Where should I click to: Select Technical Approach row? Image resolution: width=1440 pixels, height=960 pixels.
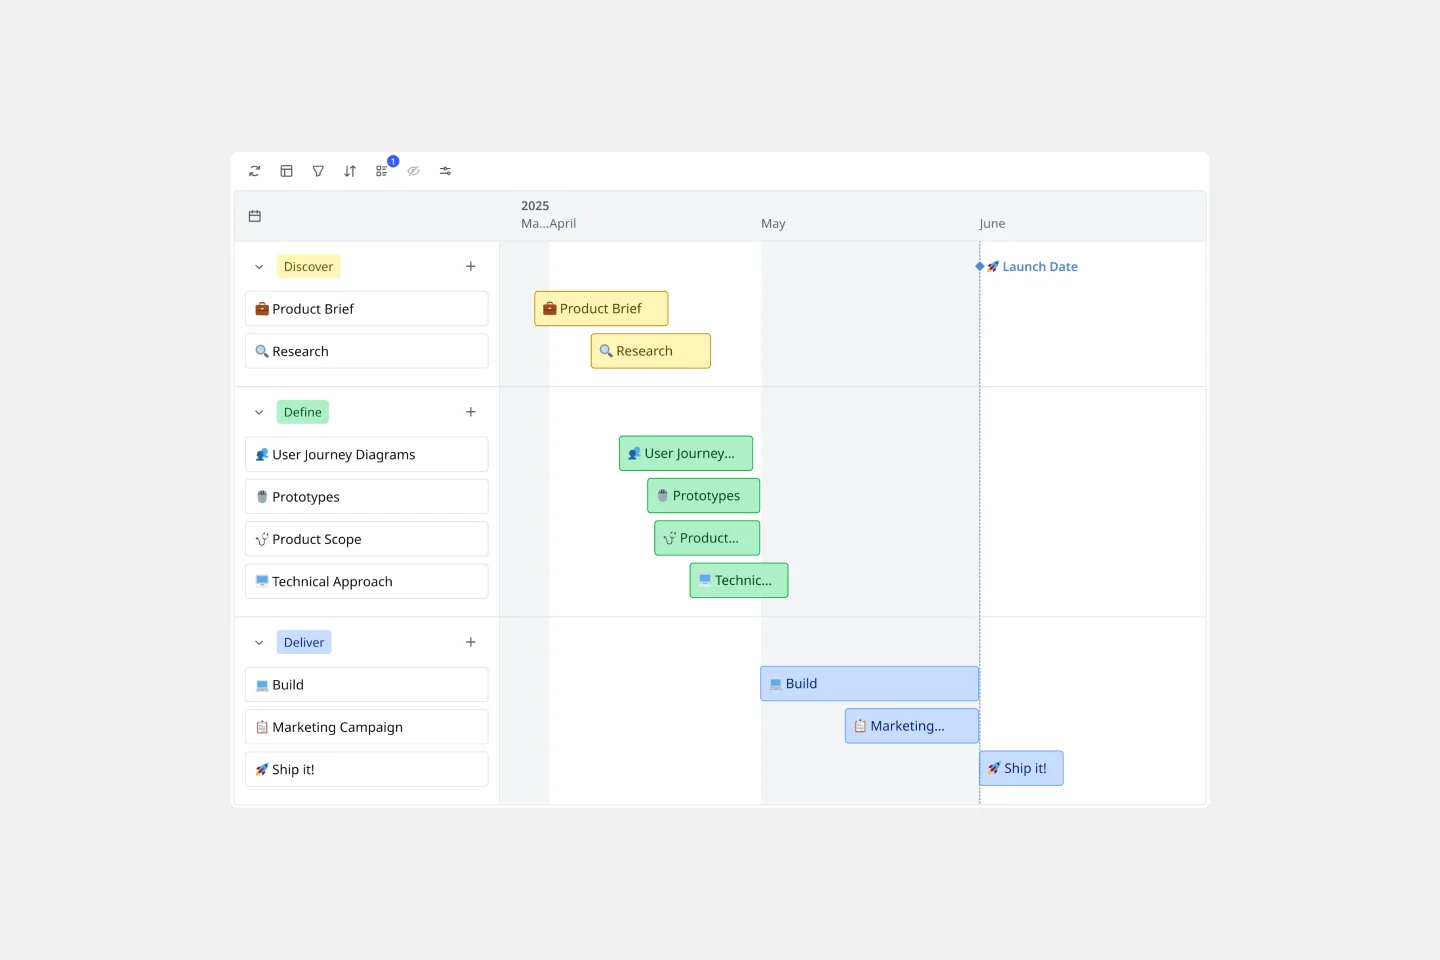coord(367,581)
